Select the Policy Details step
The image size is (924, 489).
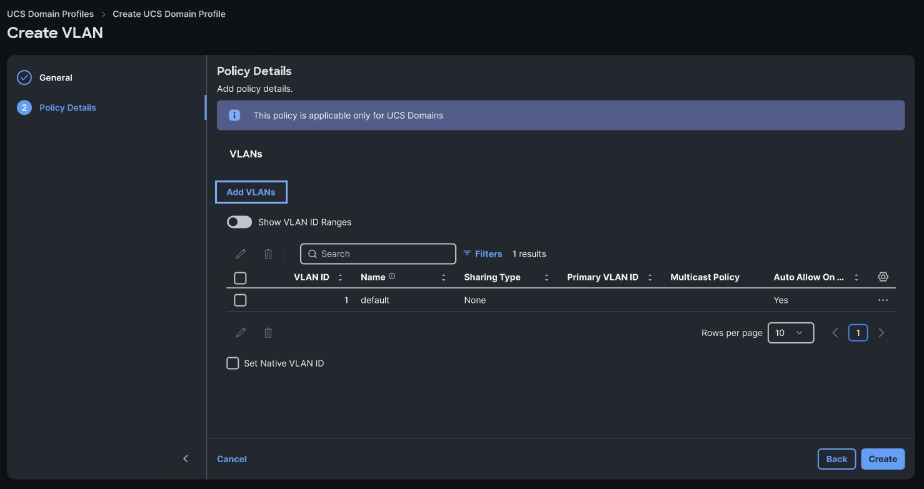[x=68, y=108]
